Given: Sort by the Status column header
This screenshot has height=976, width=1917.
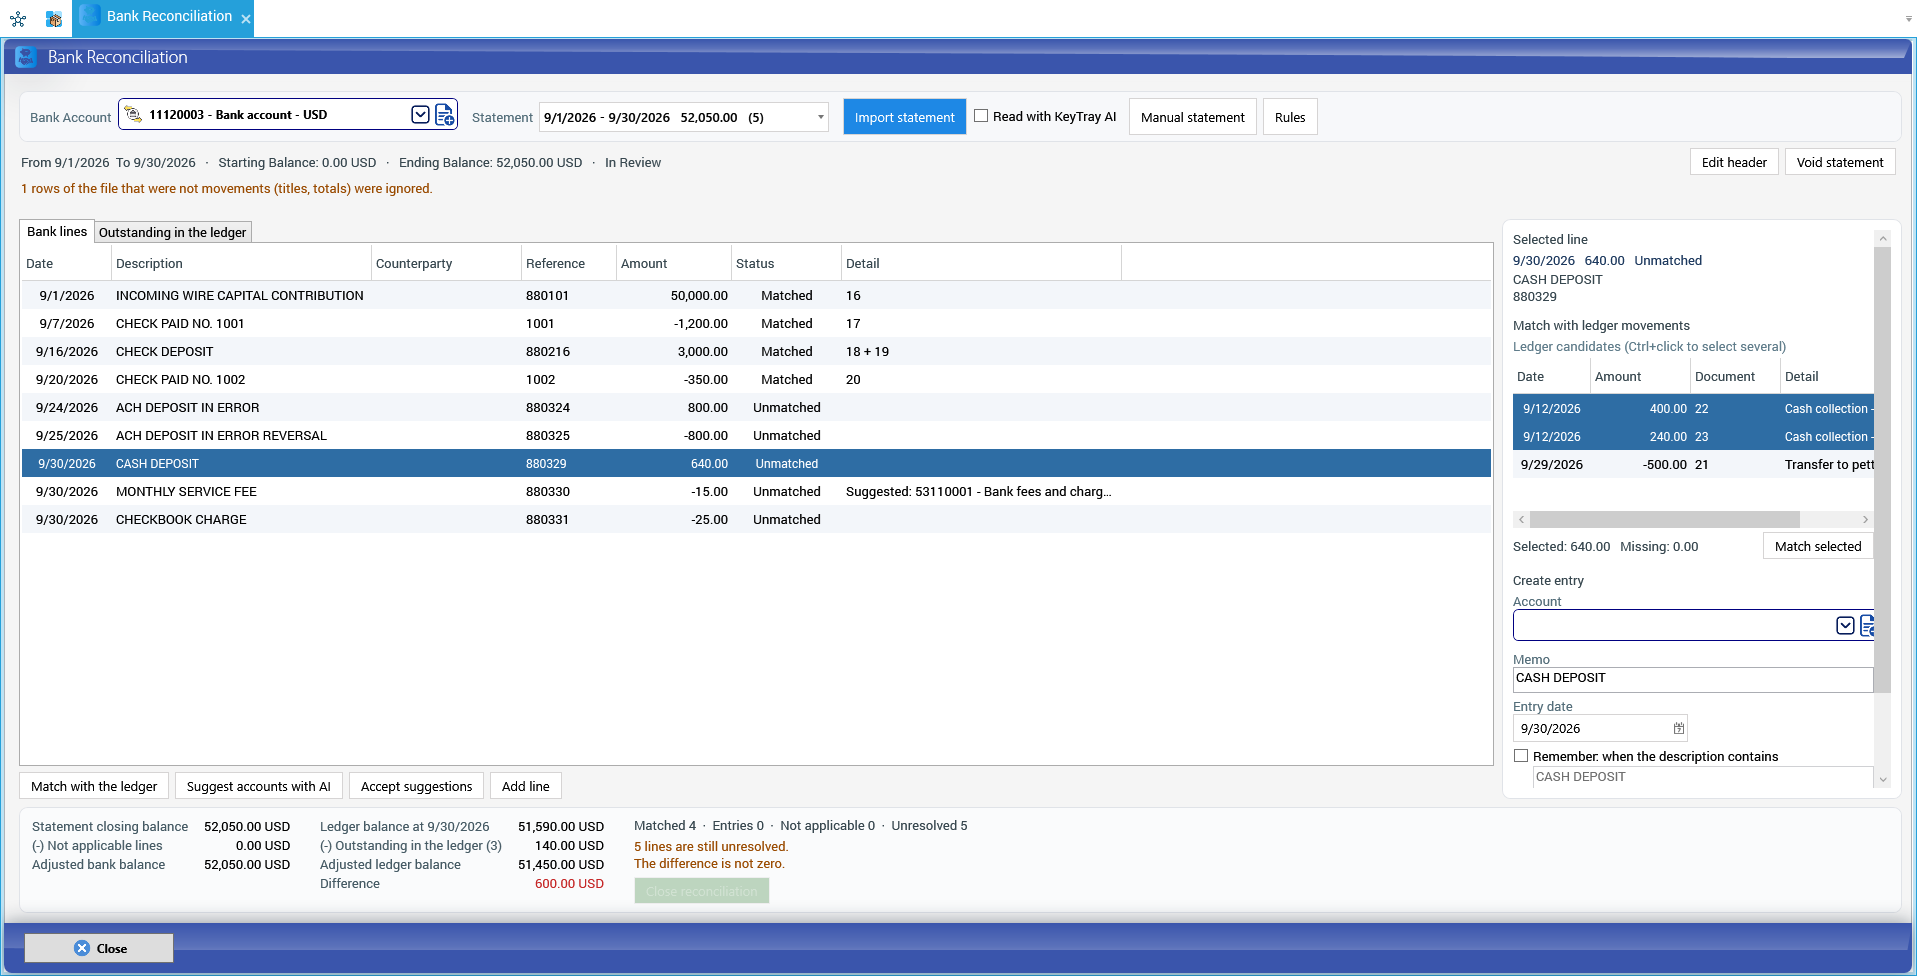Looking at the screenshot, I should pyautogui.click(x=786, y=264).
